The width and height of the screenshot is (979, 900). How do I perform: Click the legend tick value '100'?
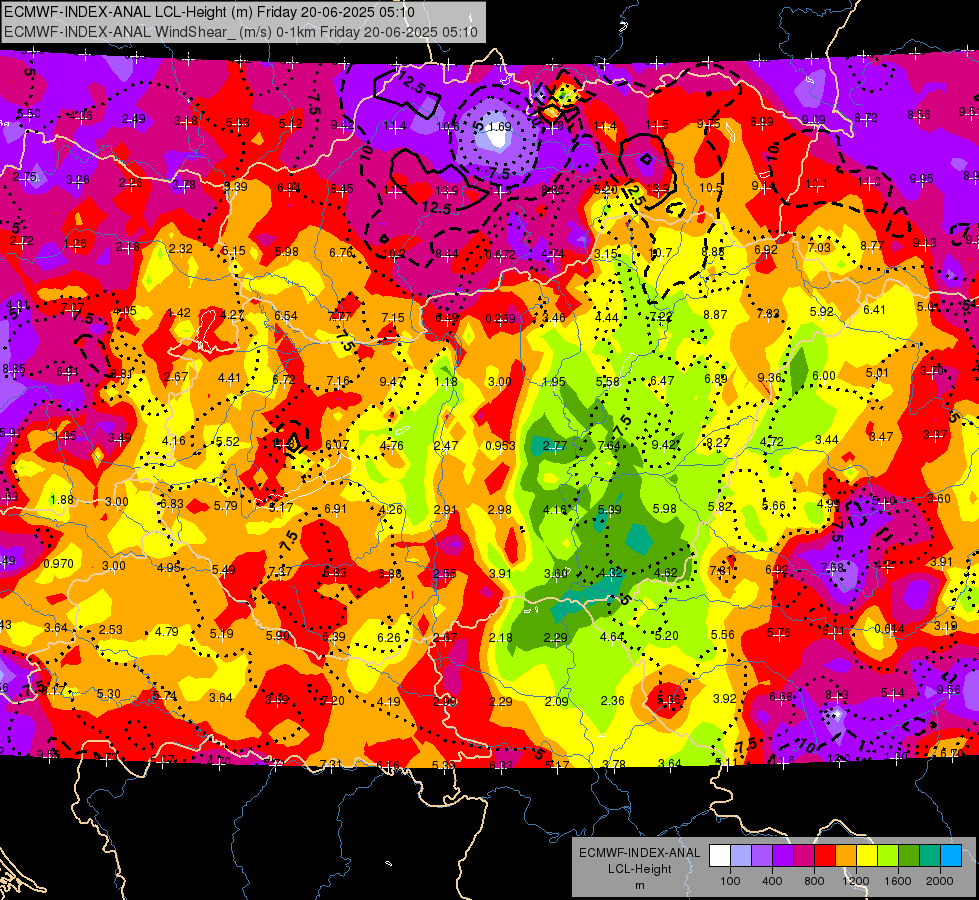tap(730, 881)
